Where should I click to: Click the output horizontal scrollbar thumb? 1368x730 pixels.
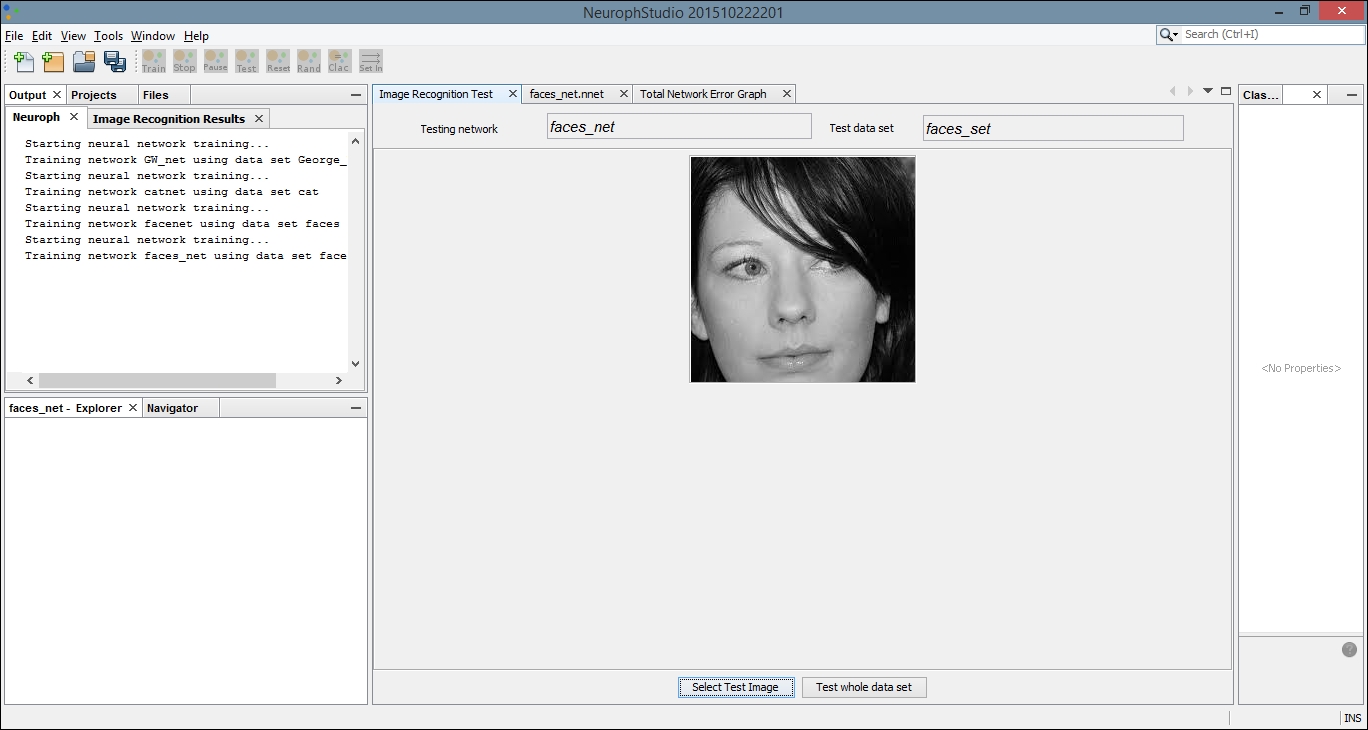pyautogui.click(x=156, y=381)
